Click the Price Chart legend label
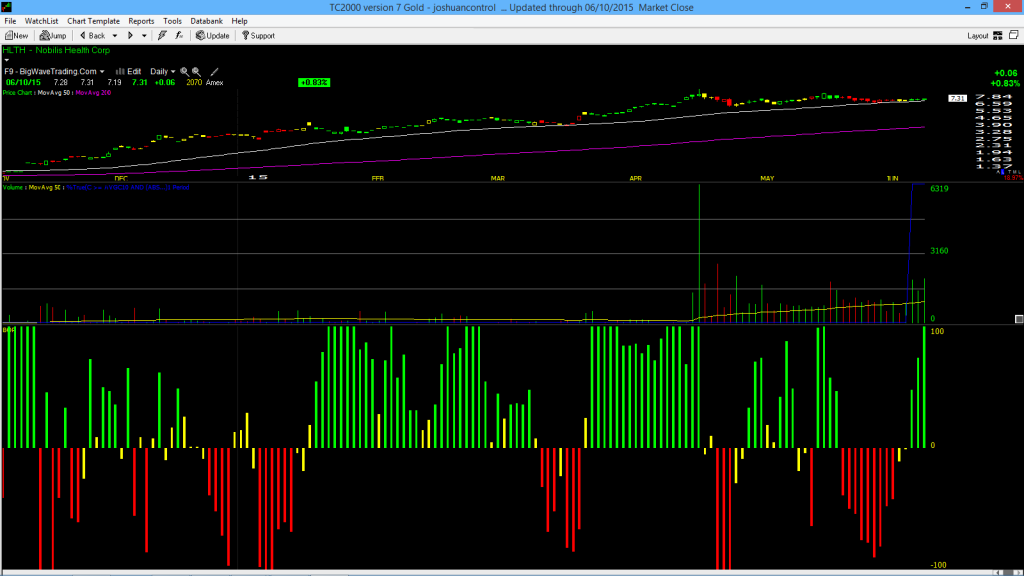 [x=18, y=93]
